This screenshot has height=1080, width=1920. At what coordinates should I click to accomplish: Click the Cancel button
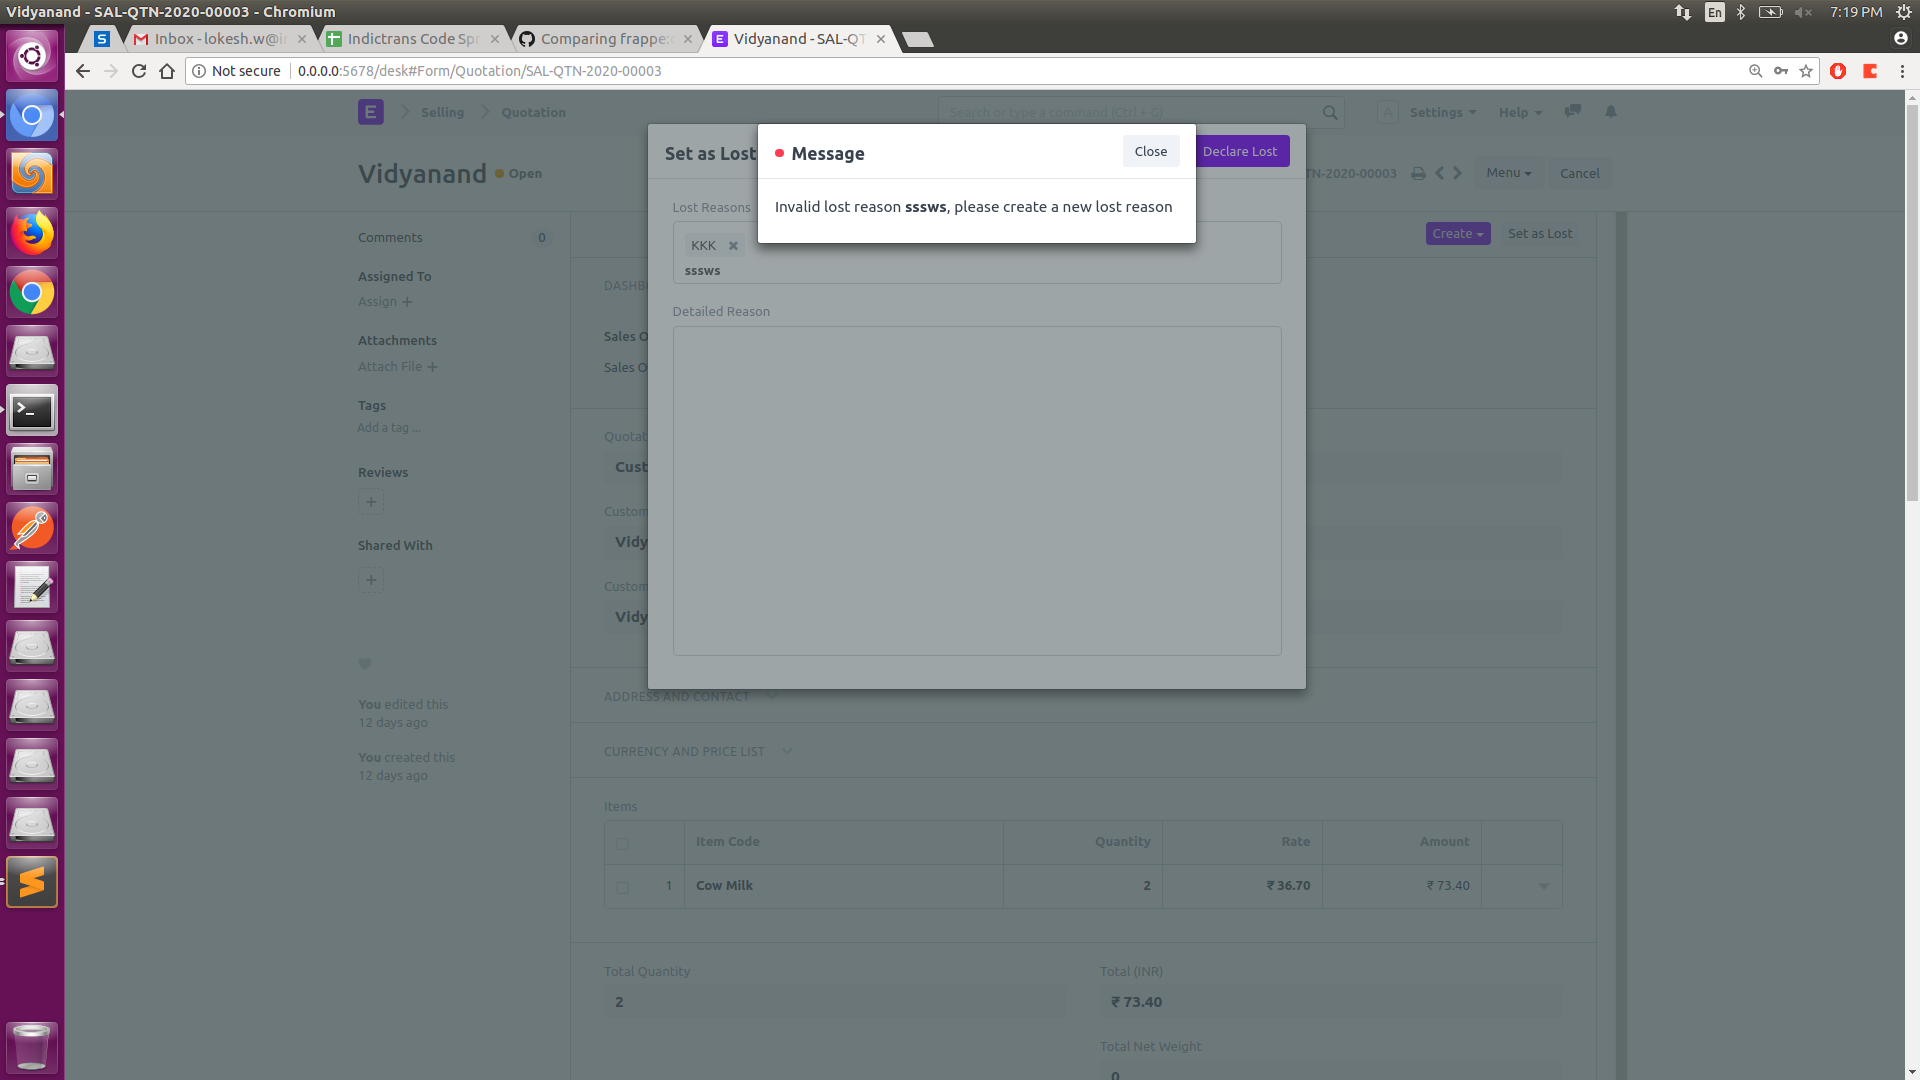(x=1580, y=173)
